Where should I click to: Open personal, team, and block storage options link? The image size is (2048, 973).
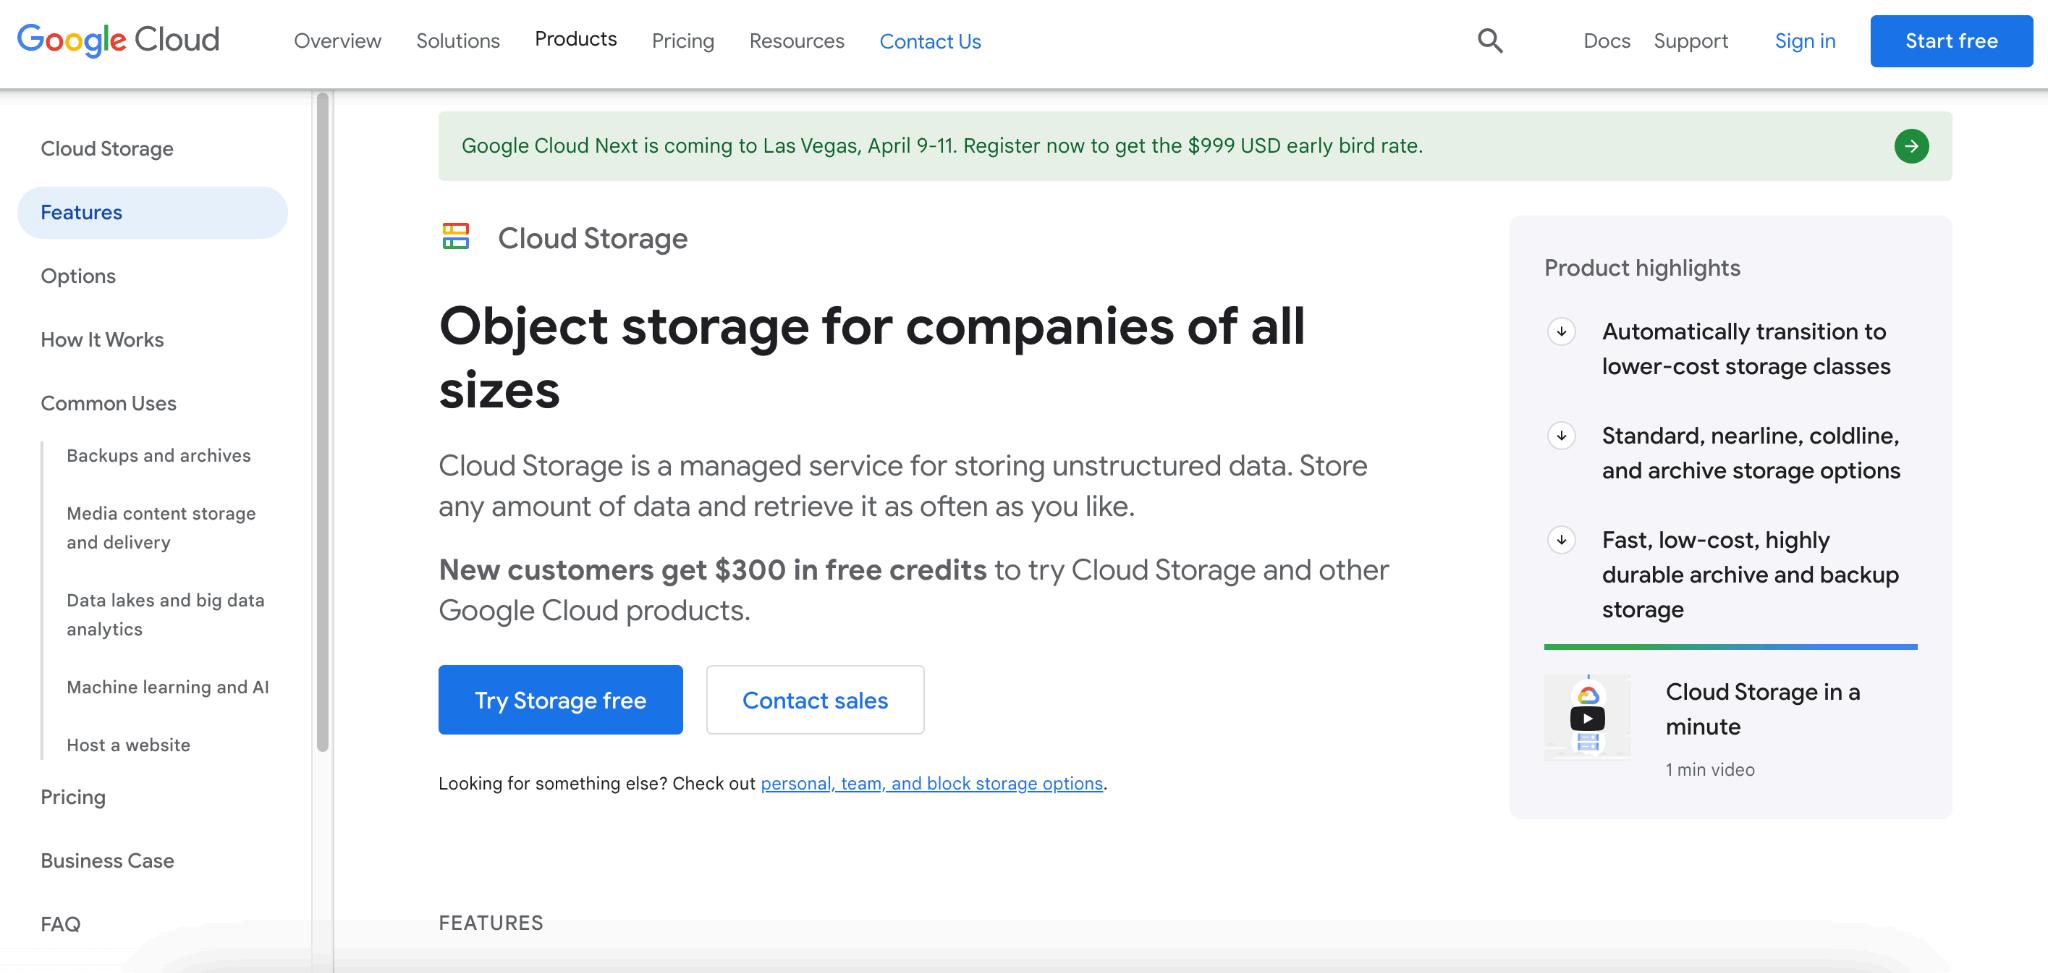[931, 784]
